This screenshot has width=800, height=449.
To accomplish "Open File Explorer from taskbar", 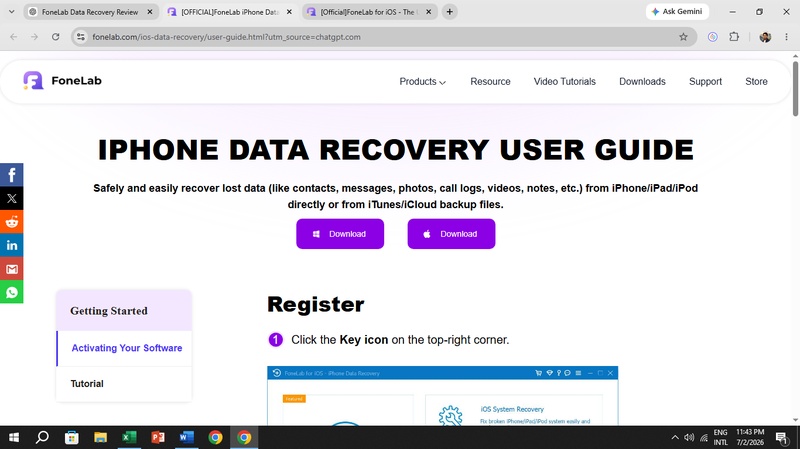I will click(x=101, y=437).
